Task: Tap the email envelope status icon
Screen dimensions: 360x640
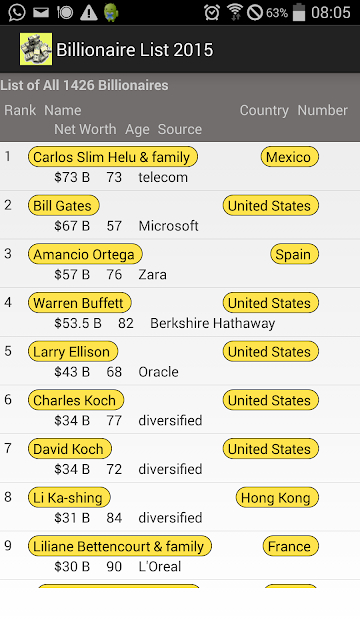Action: click(x=41, y=12)
